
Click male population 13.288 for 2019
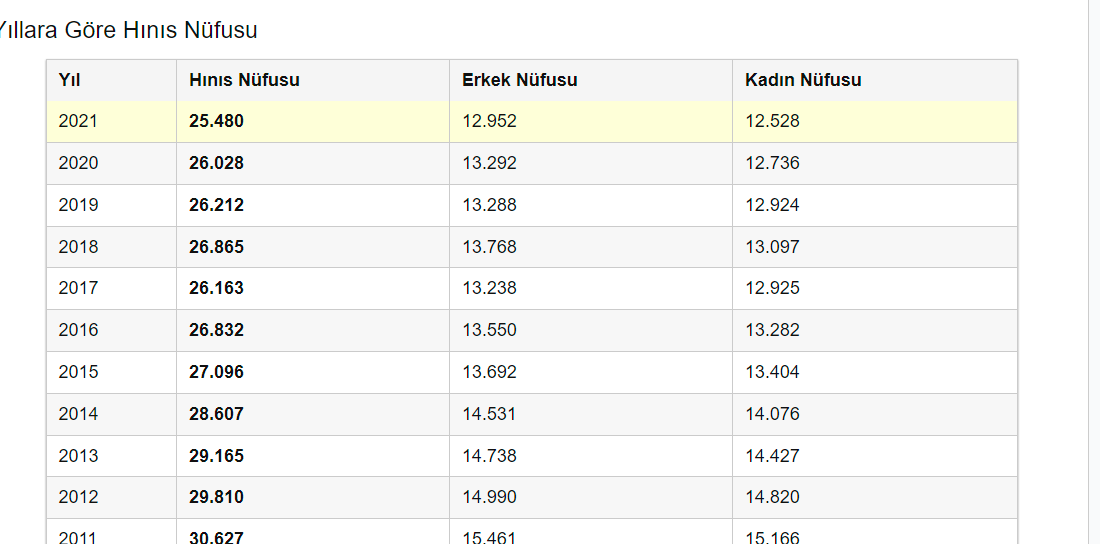[489, 205]
